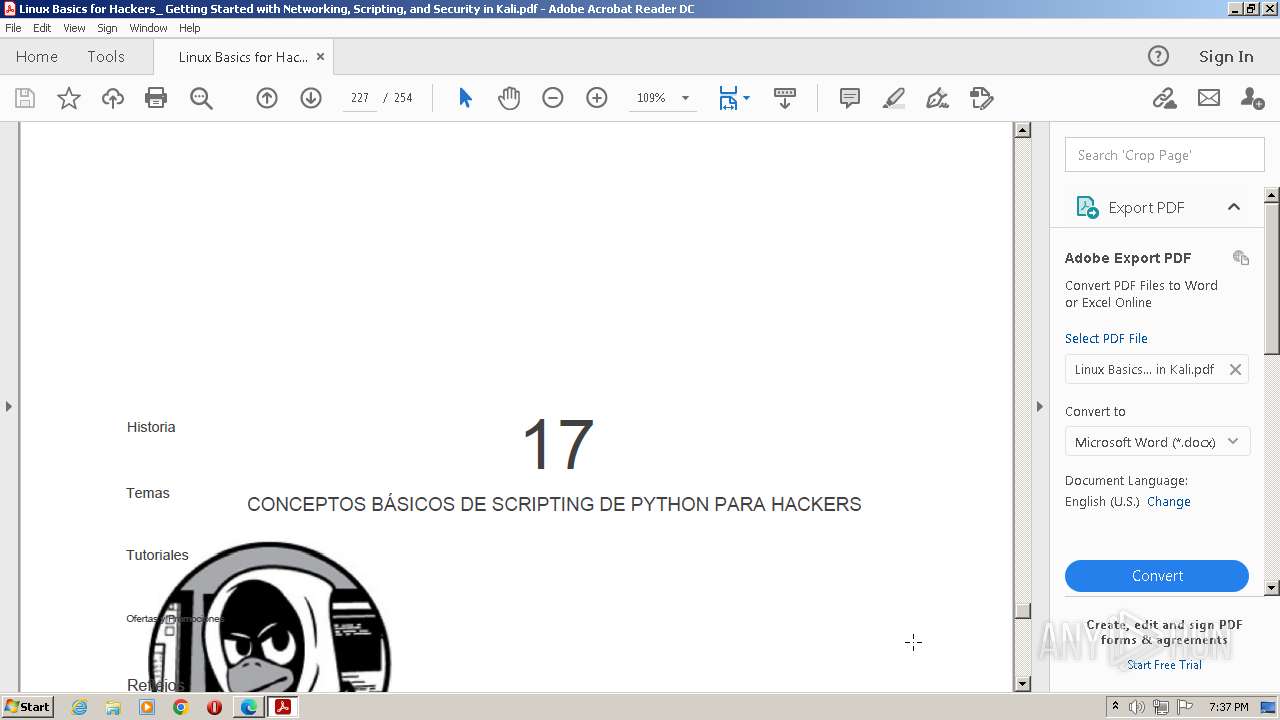Click the Start Free Trial link
The image size is (1280, 720).
click(1164, 665)
